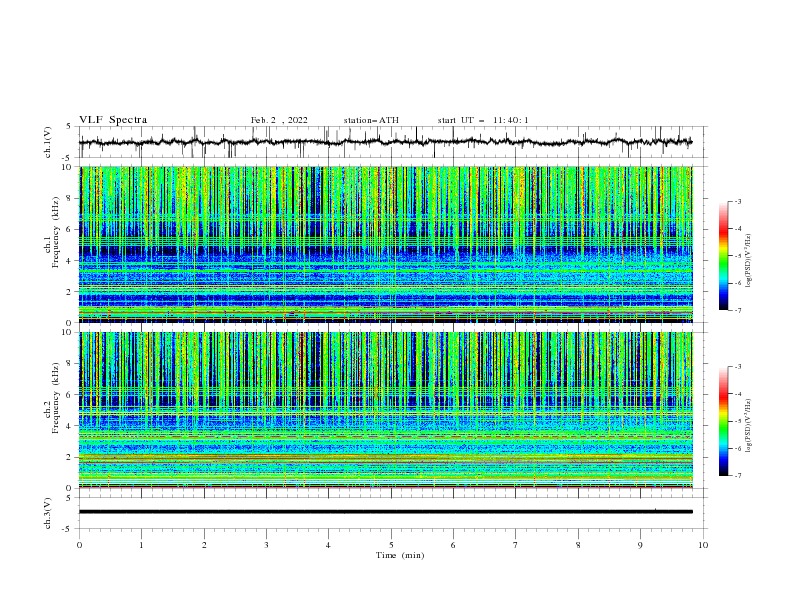Click the "-3" label on lower color bar
792x612 pixels.
[x=738, y=367]
